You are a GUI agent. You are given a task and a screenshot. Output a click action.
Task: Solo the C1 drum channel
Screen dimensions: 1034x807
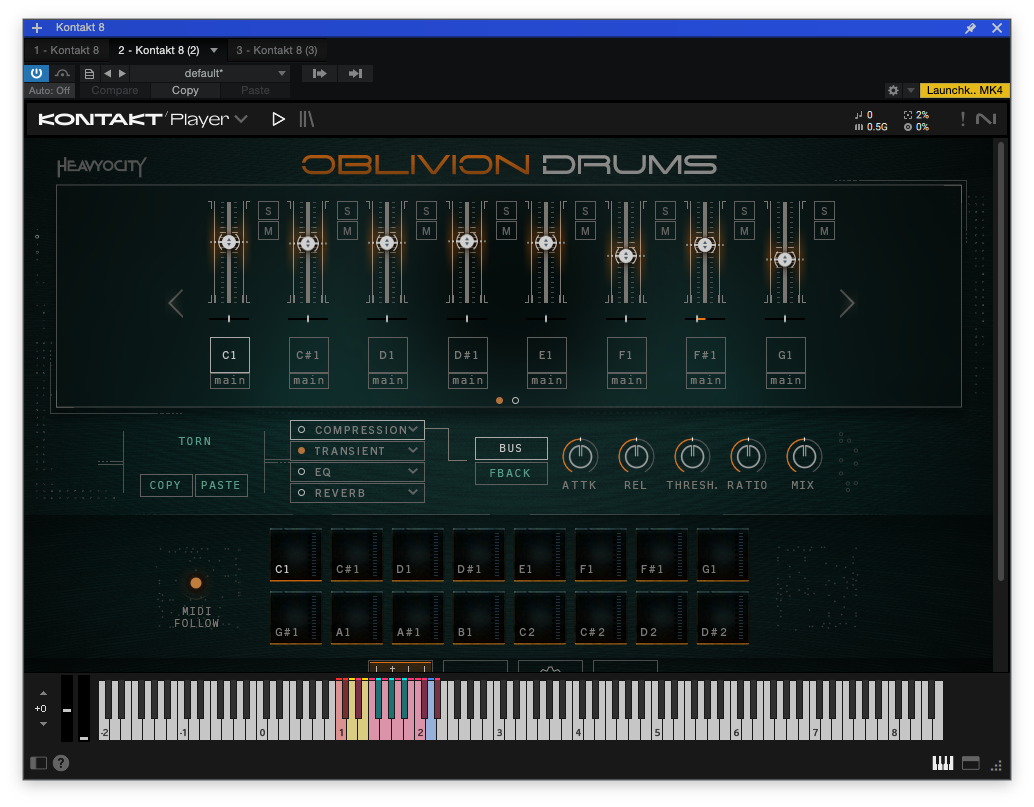click(x=268, y=211)
